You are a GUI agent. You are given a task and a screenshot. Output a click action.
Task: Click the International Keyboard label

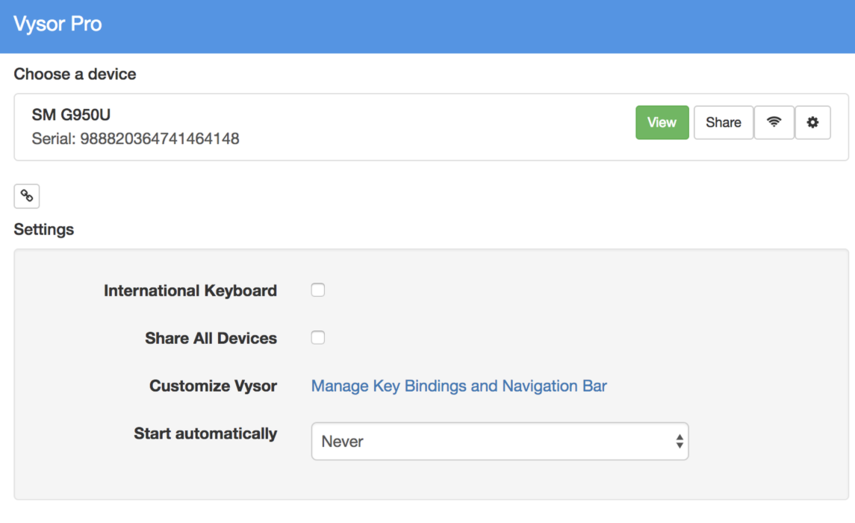pos(190,291)
